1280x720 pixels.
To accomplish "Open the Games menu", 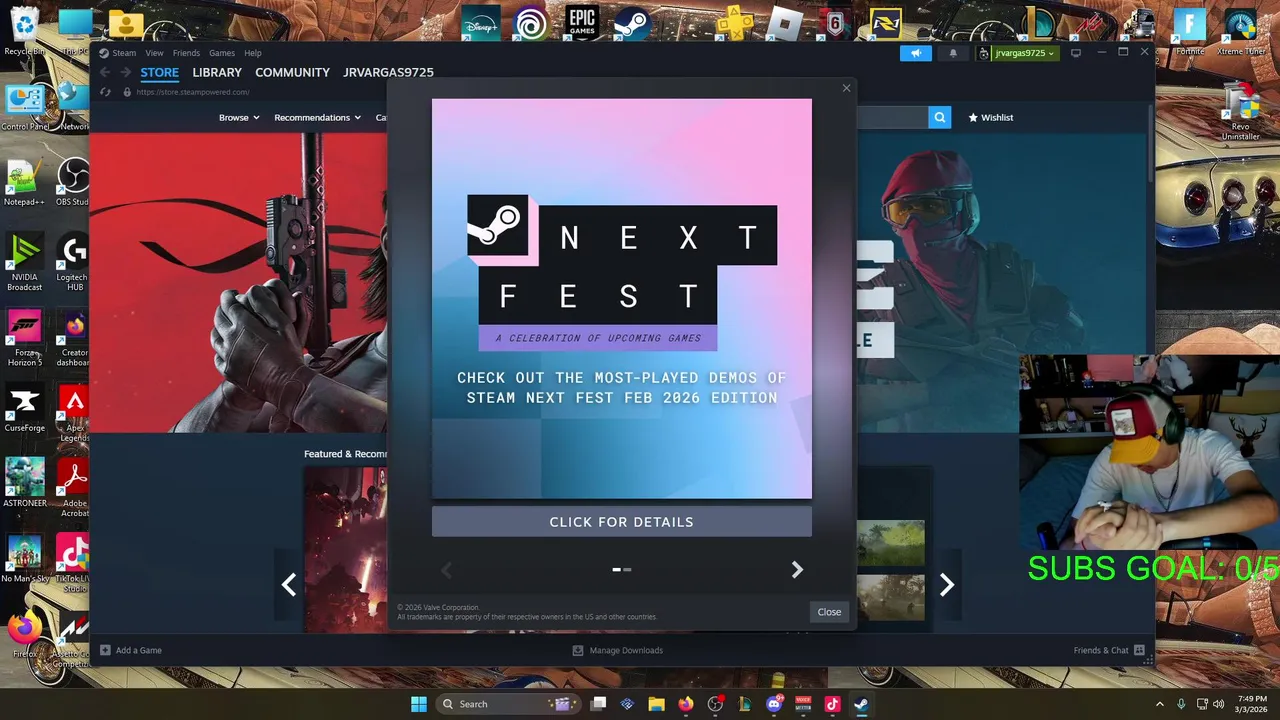I will (x=222, y=53).
